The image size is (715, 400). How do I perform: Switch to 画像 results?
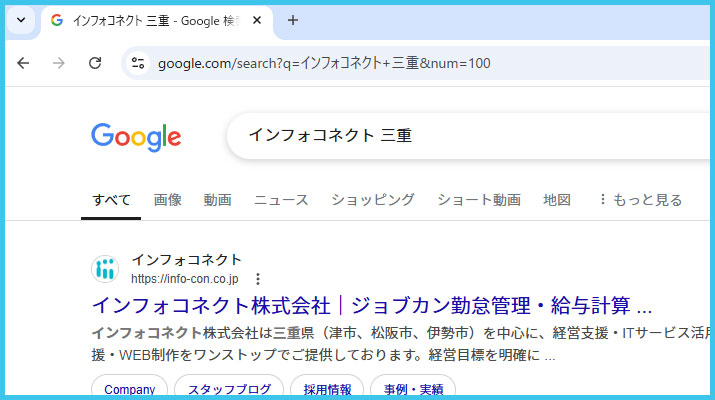point(167,200)
